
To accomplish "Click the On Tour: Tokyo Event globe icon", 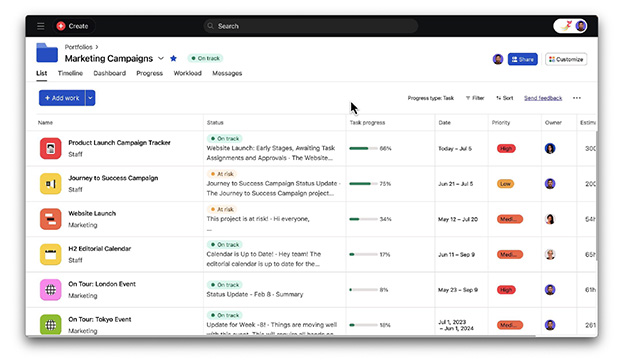I will 50,325.
